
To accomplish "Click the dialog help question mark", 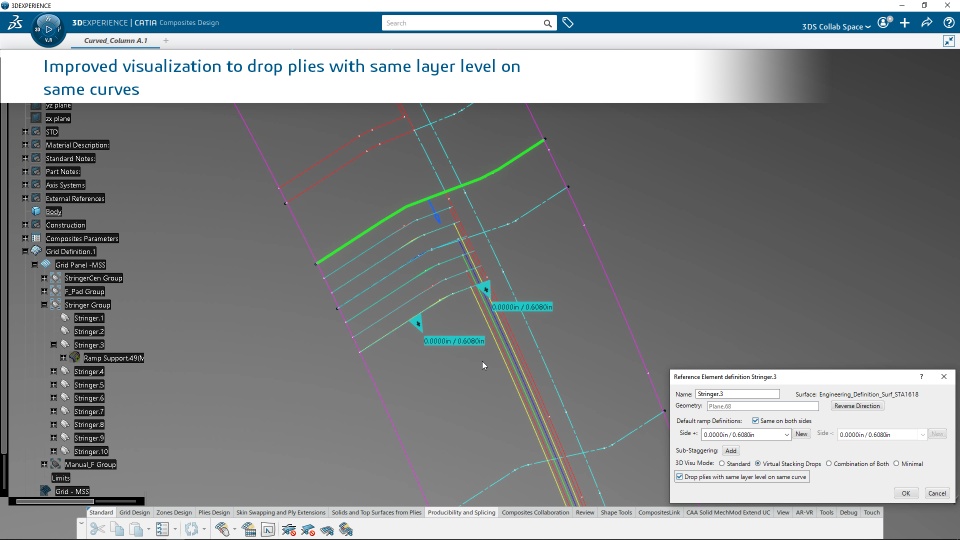I will (x=921, y=377).
